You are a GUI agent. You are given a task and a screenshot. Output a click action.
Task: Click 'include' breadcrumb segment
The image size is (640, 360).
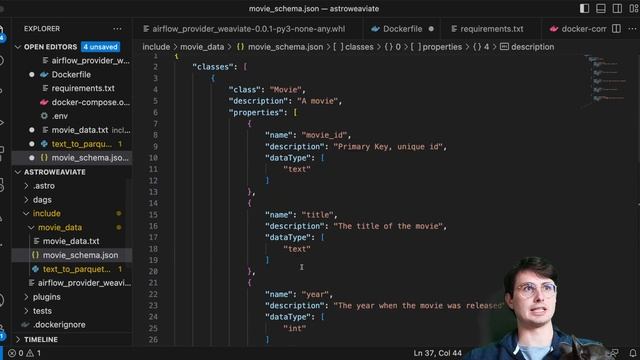tap(156, 47)
